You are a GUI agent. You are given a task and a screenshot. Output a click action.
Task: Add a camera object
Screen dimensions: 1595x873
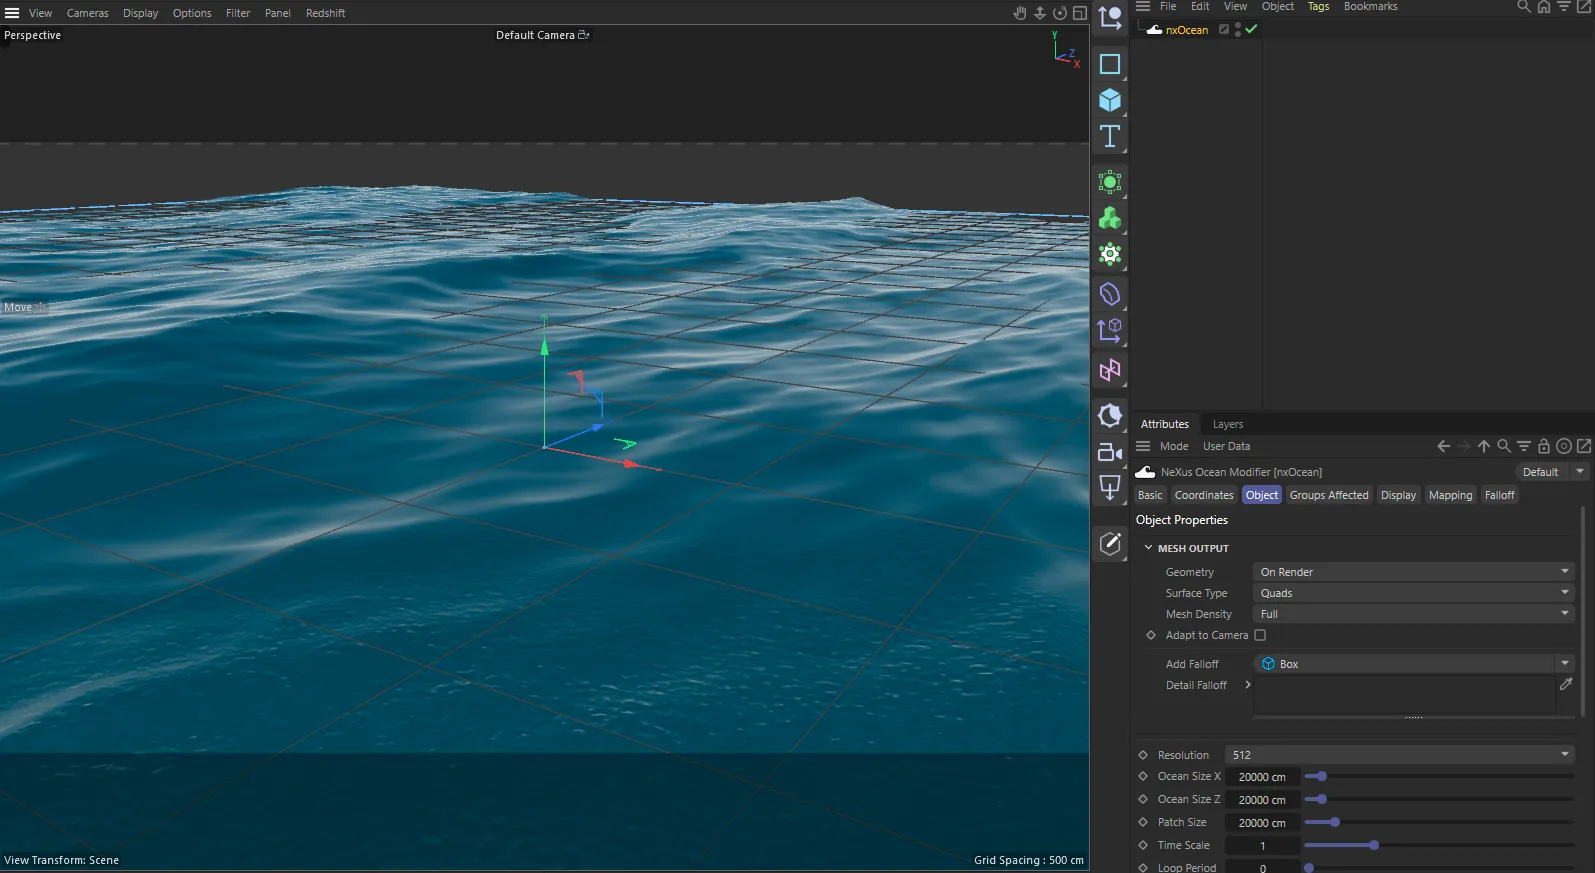point(1110,452)
